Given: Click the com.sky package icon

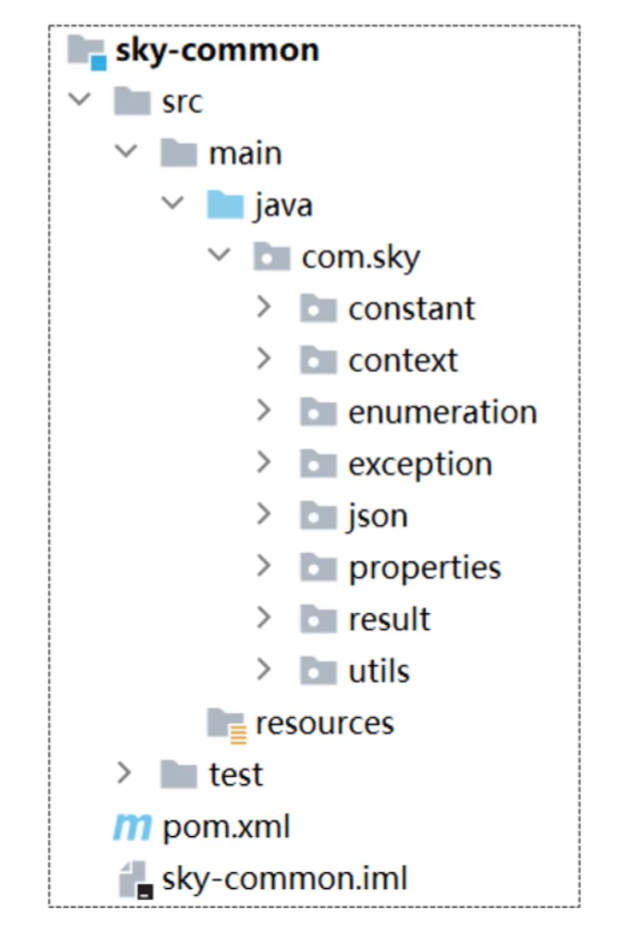Looking at the screenshot, I should click(x=272, y=257).
